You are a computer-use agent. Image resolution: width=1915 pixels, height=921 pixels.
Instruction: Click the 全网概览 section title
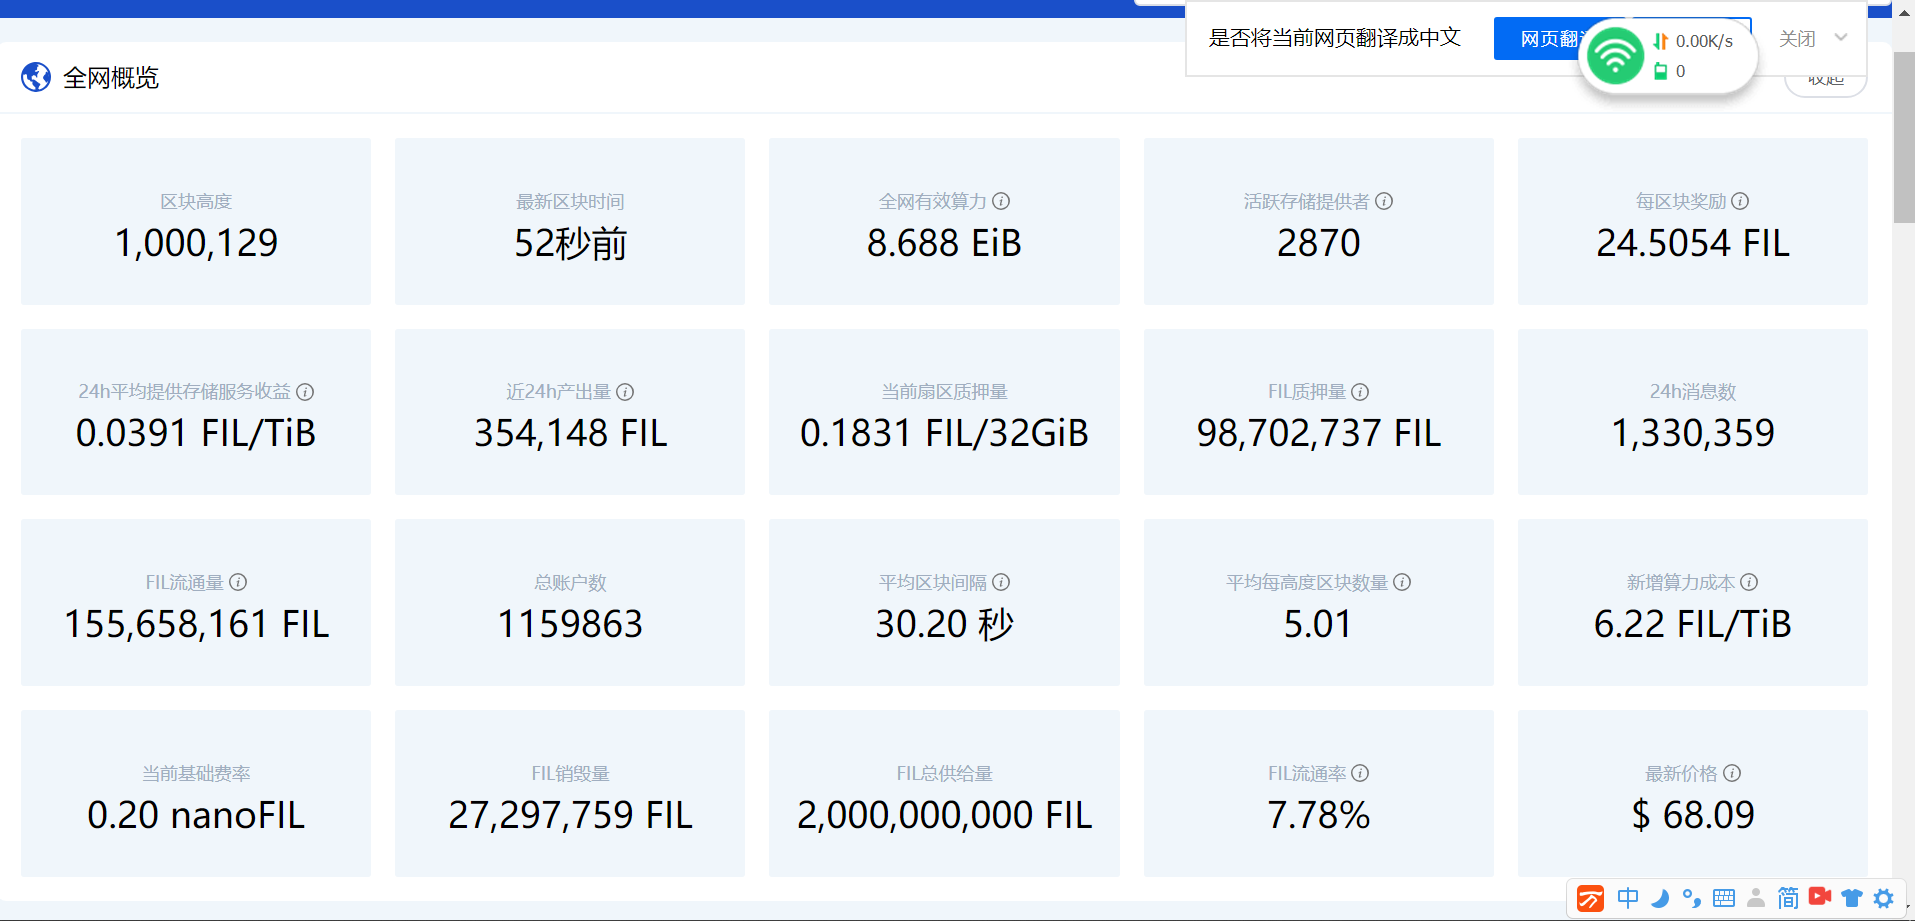pyautogui.click(x=111, y=78)
